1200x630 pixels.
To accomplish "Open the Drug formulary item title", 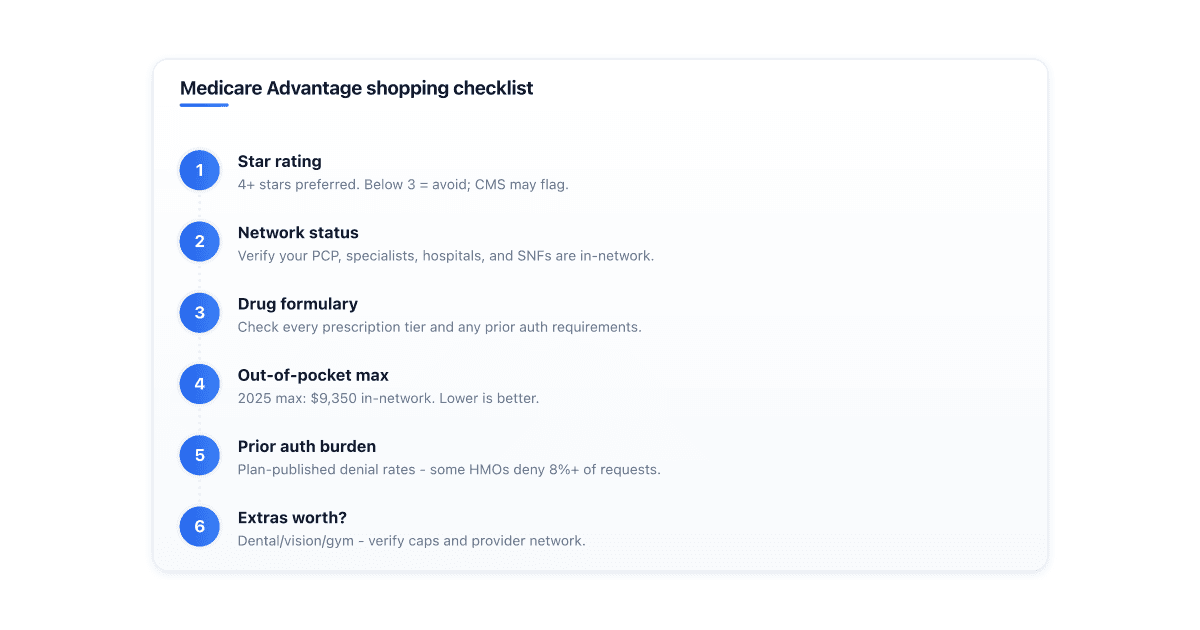I will pos(298,304).
